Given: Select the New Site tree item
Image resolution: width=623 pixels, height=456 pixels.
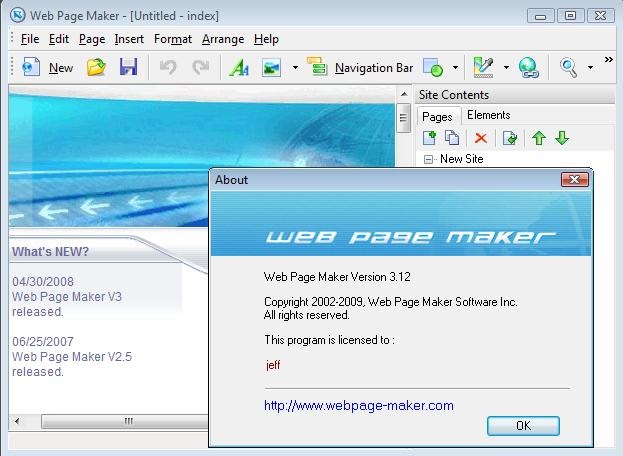Looking at the screenshot, I should click(462, 159).
